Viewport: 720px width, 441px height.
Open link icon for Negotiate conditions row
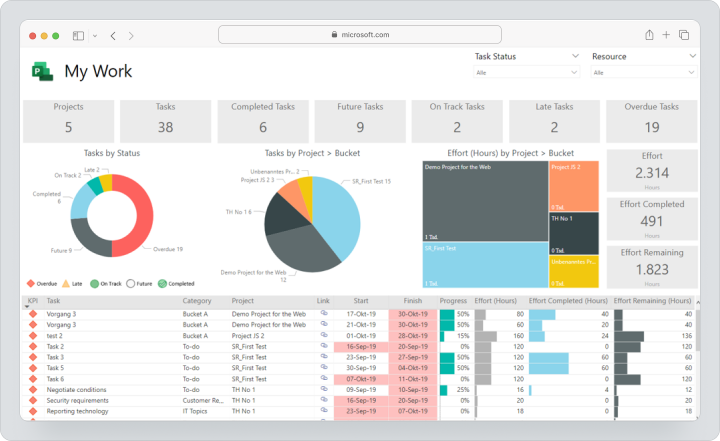[324, 389]
